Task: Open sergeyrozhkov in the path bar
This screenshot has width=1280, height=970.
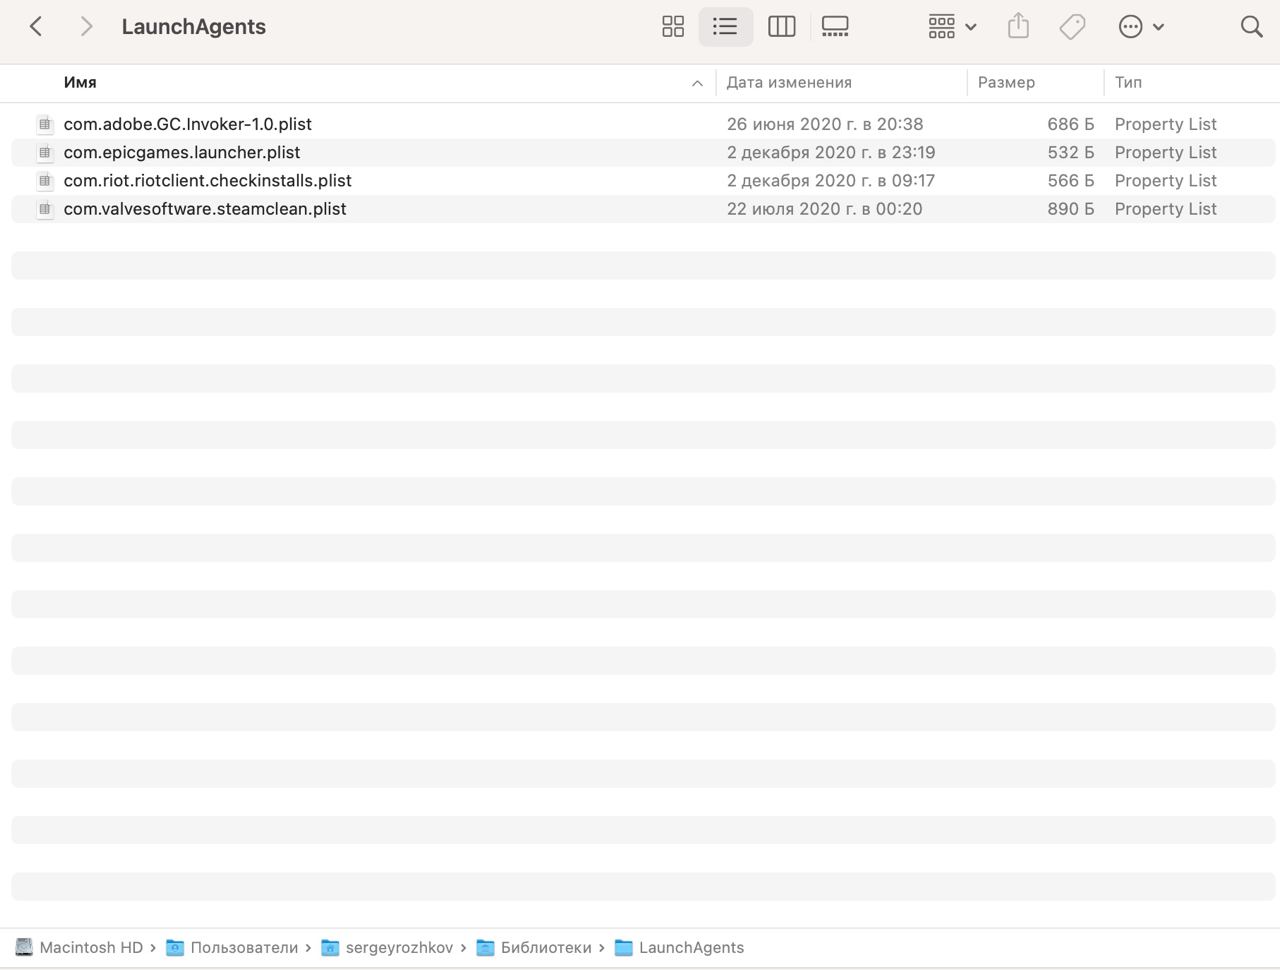Action: point(399,947)
